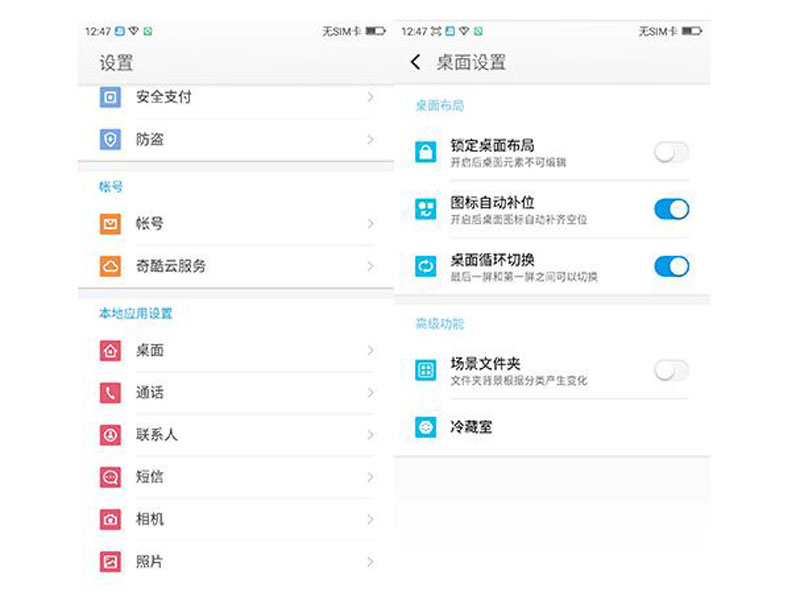Tap the red 桌面 home icon
This screenshot has width=800, height=600.
tap(110, 351)
